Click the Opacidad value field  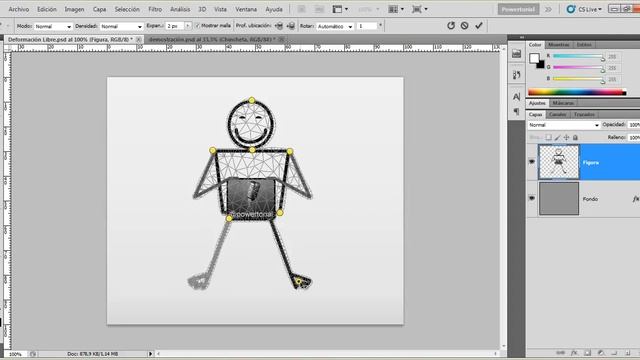(634, 125)
